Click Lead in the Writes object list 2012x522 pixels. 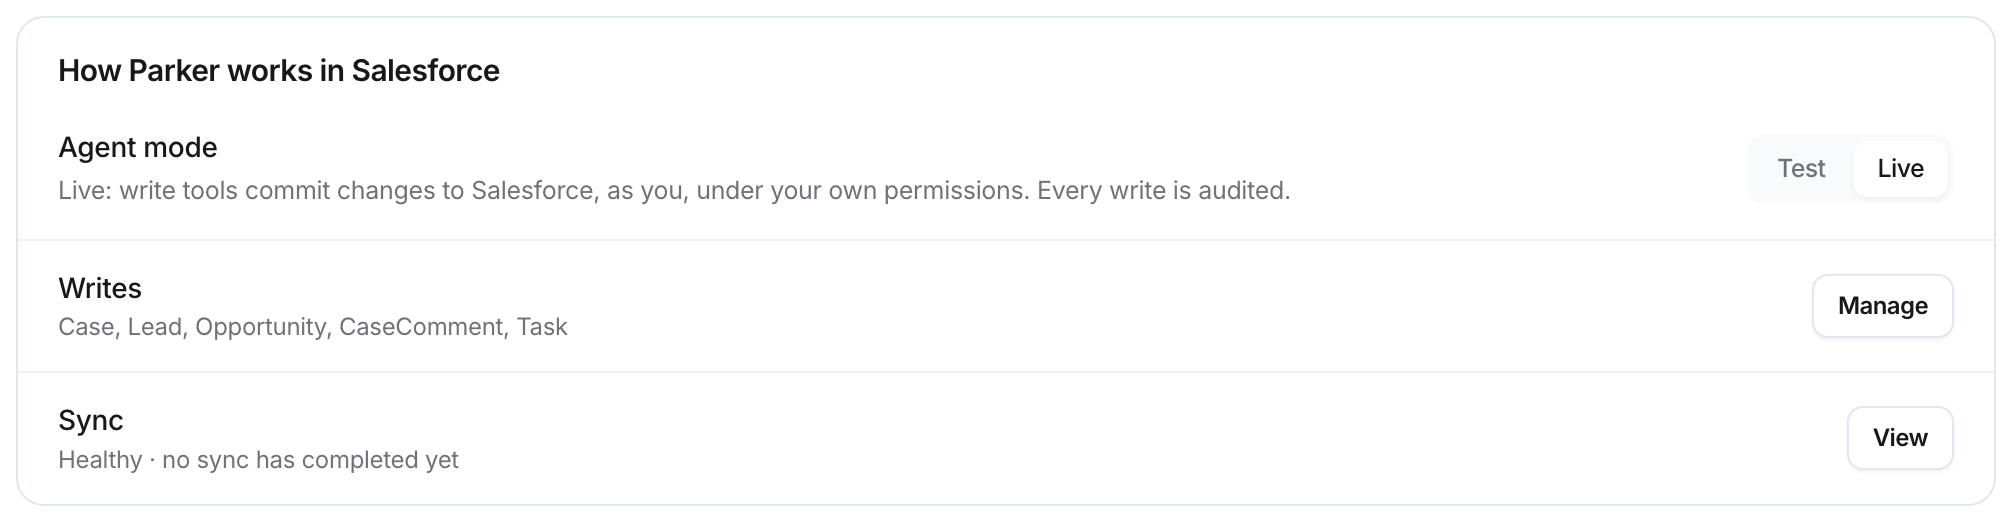point(155,327)
